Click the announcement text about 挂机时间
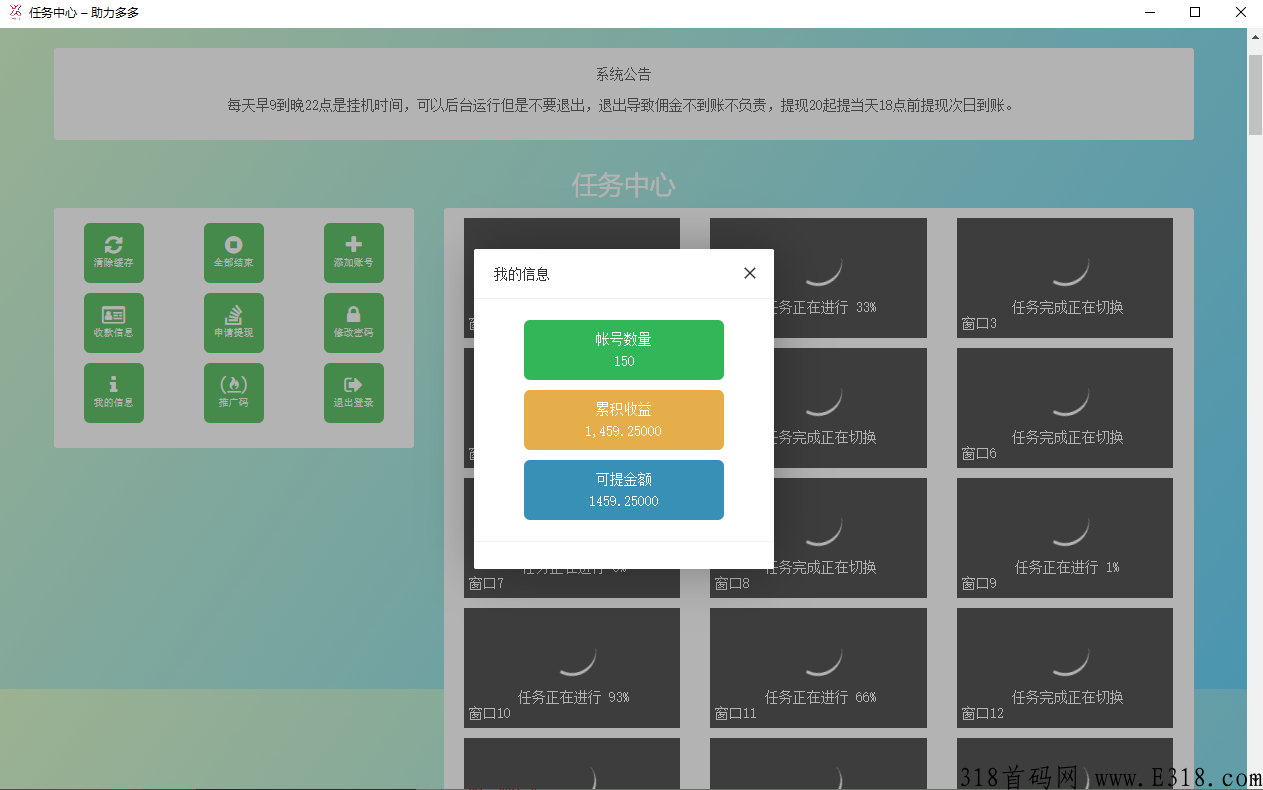The height and width of the screenshot is (790, 1263). (x=623, y=104)
